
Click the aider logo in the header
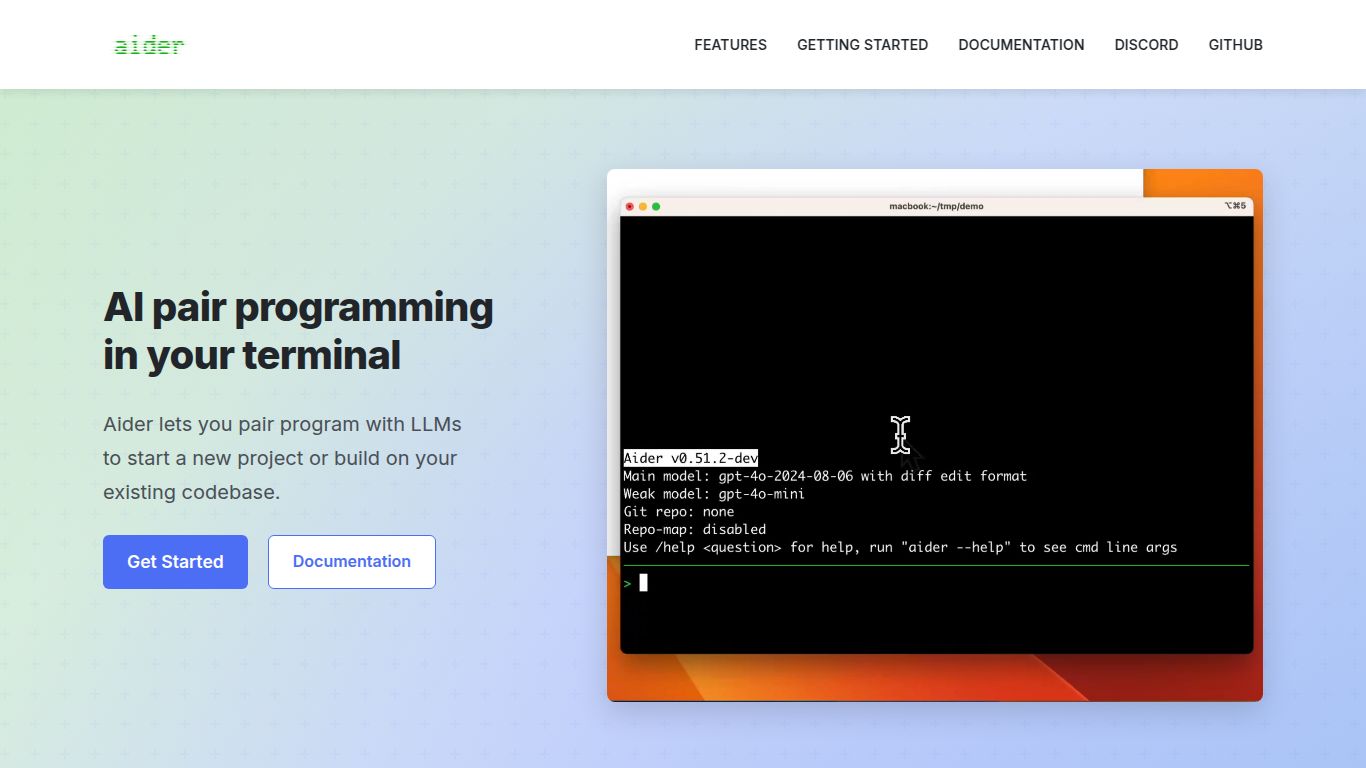[x=149, y=45]
